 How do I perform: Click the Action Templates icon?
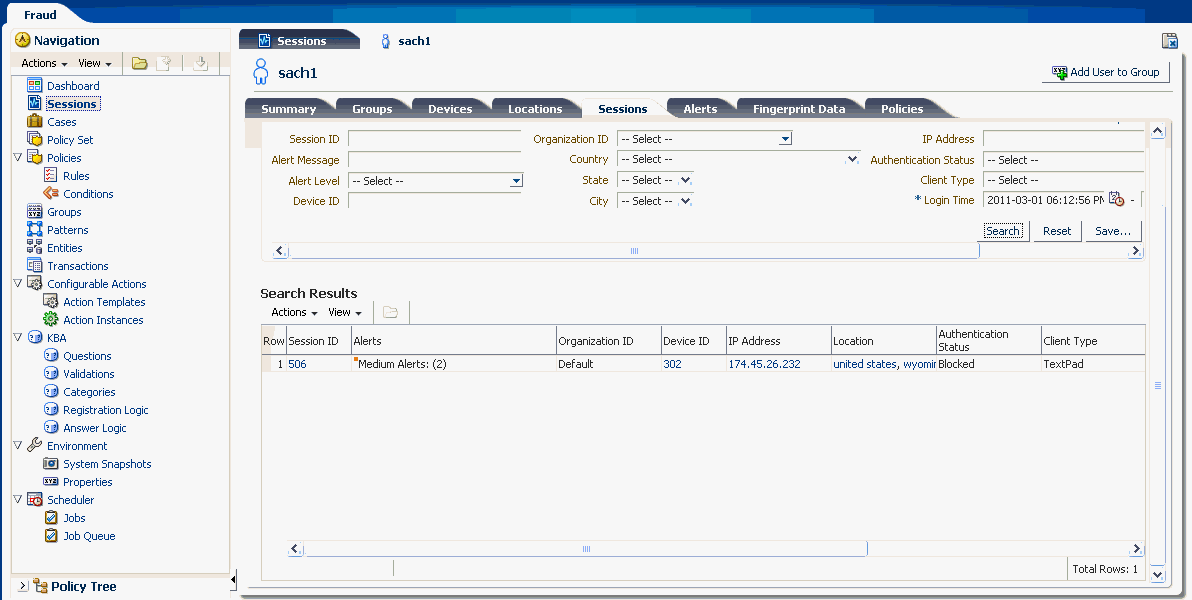[x=51, y=301]
